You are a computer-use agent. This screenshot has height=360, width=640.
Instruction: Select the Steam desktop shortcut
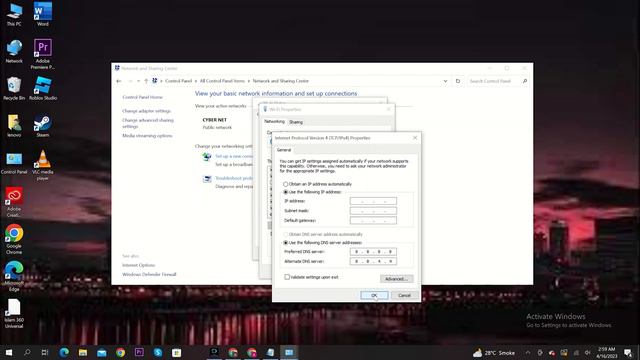click(x=42, y=126)
